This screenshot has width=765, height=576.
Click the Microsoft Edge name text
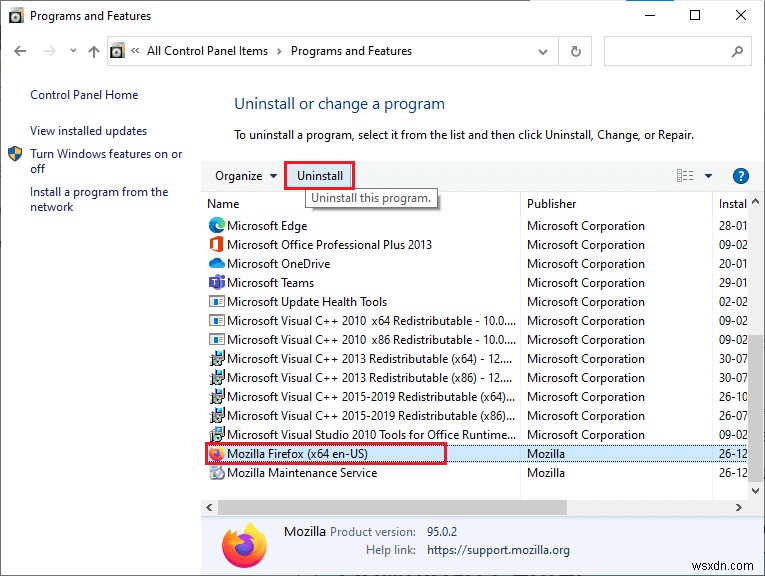[267, 226]
